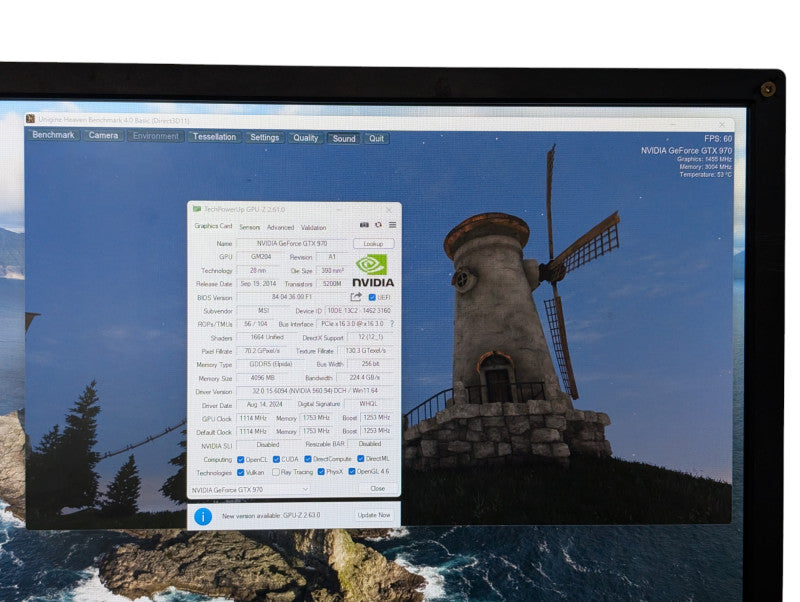Image resolution: width=800 pixels, height=602 pixels.
Task: Switch to the Sensors tab
Action: click(x=249, y=227)
